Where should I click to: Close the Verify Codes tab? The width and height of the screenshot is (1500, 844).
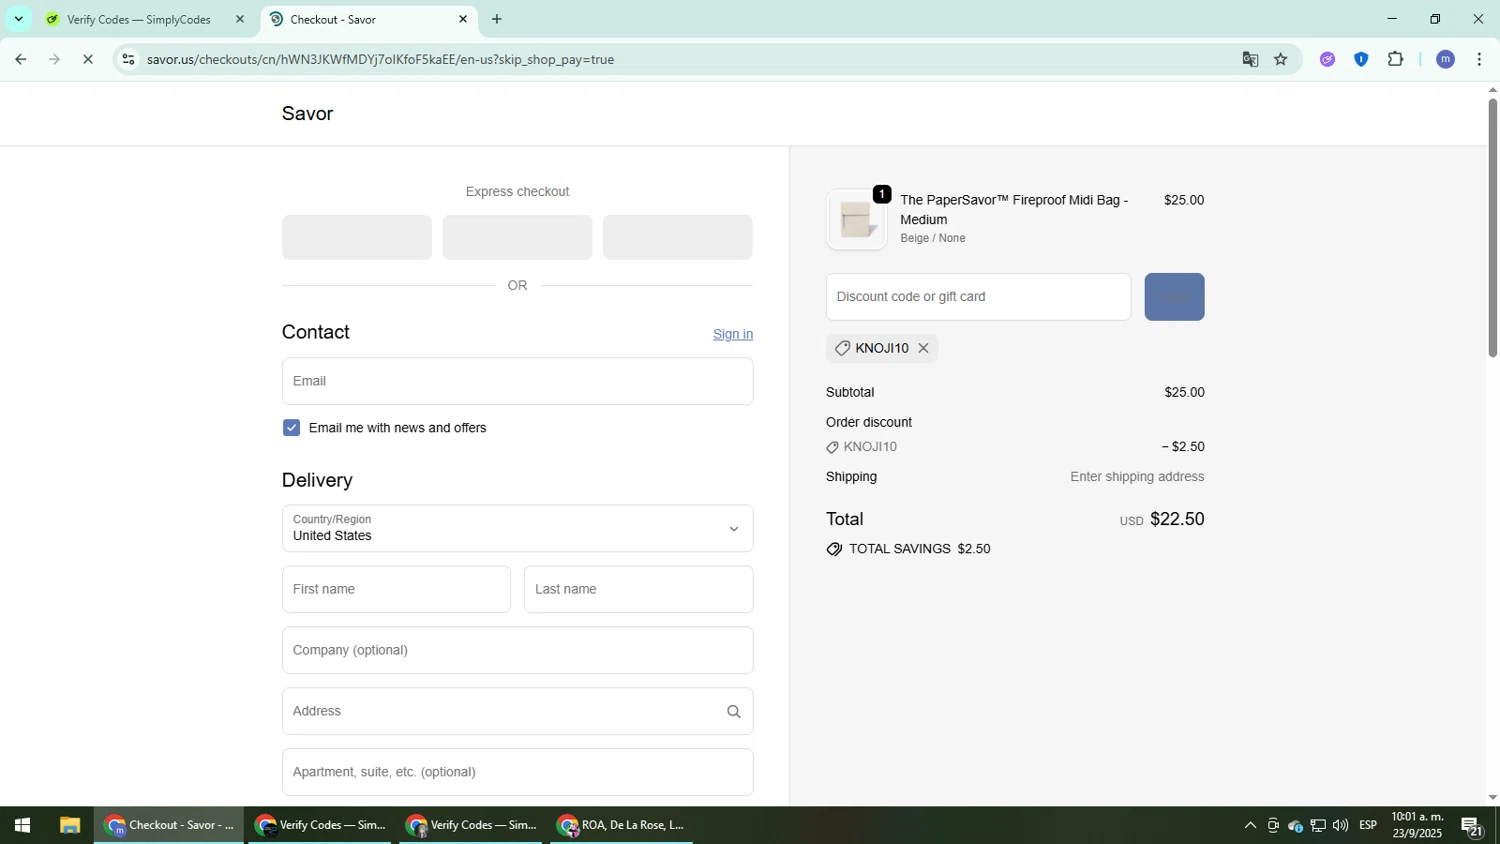239,19
